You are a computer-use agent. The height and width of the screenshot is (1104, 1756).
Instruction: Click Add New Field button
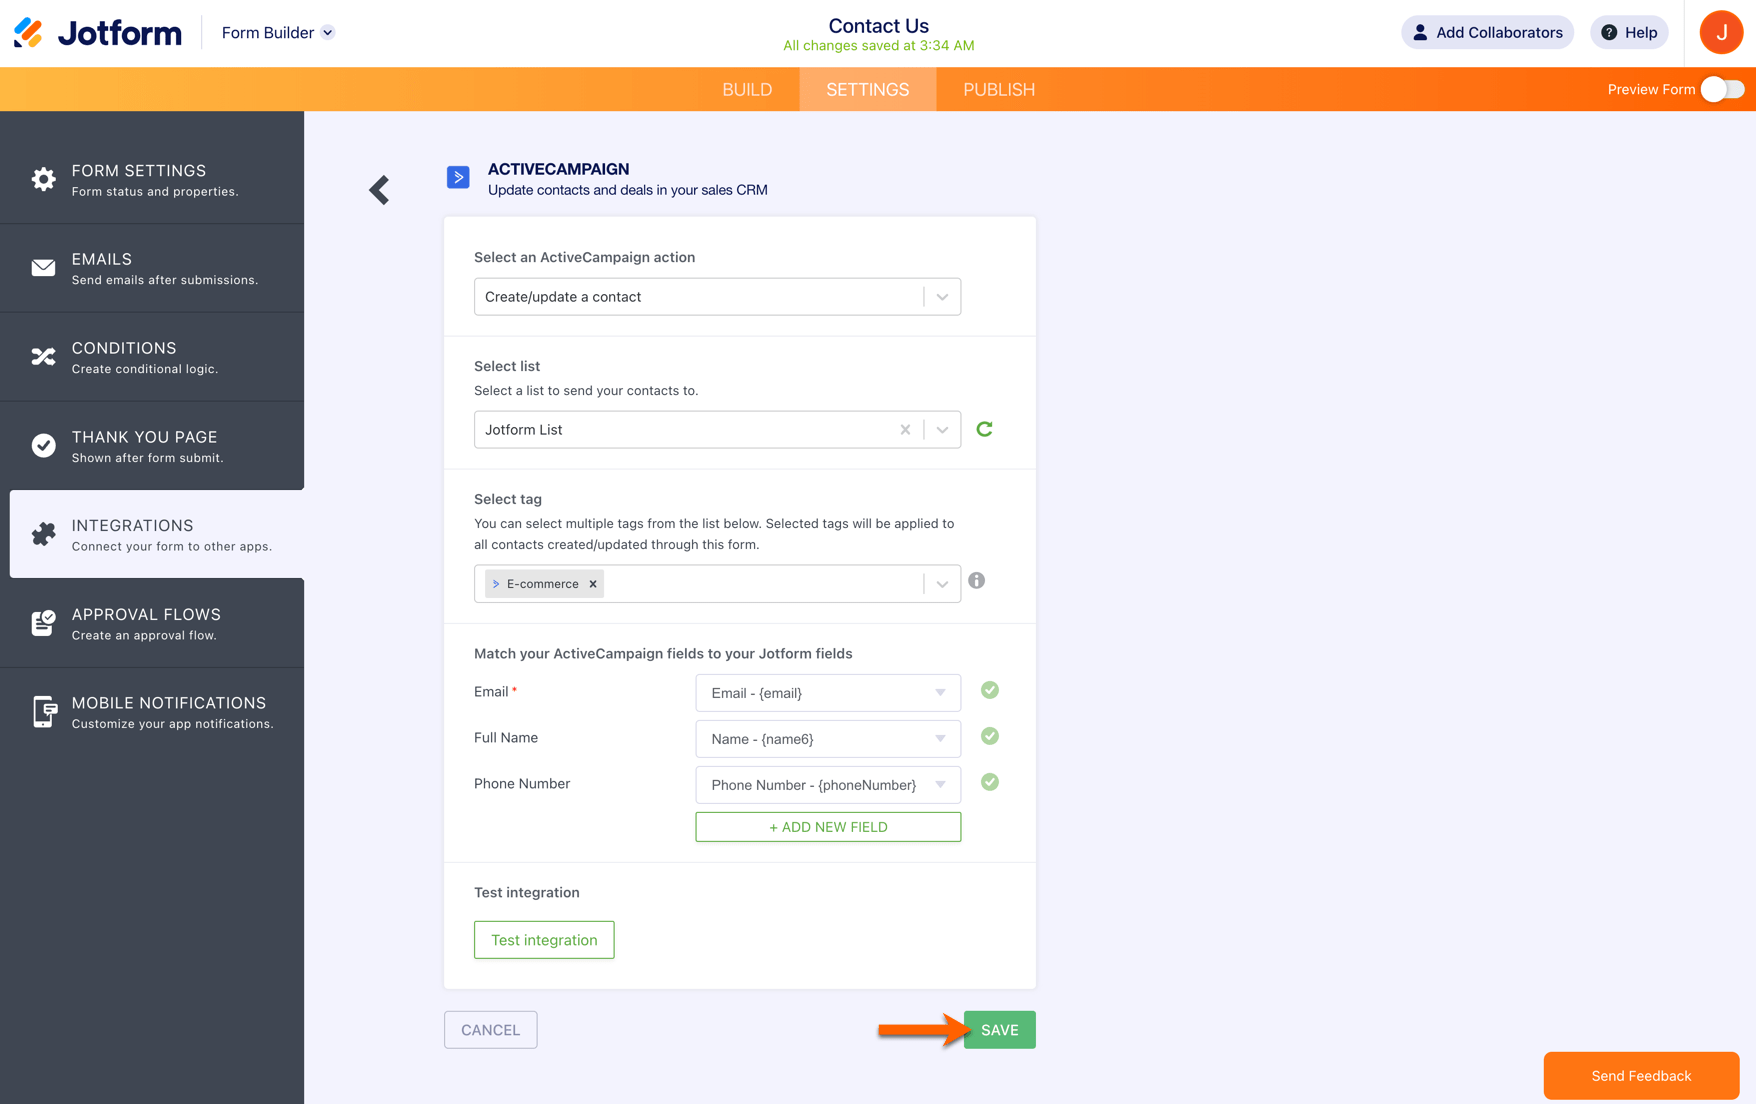click(x=827, y=827)
